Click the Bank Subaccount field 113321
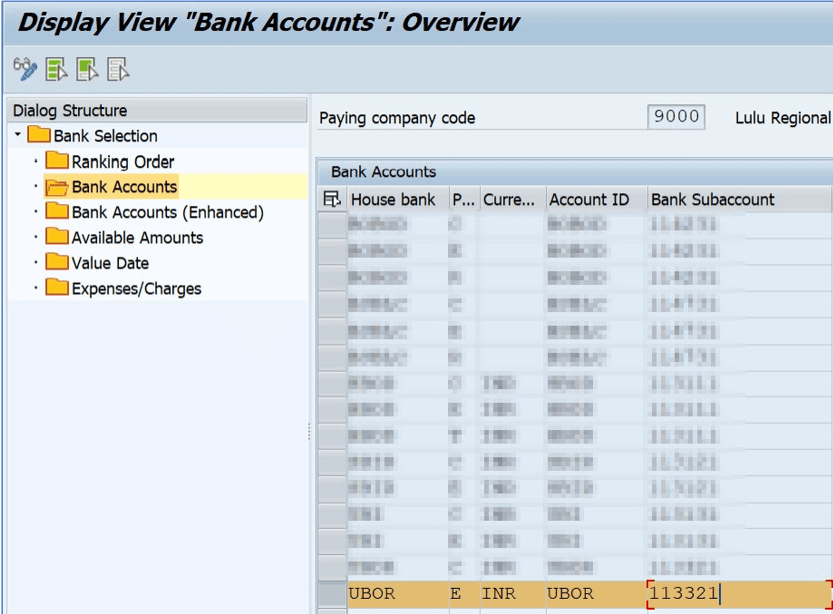The image size is (833, 614). coord(739,593)
